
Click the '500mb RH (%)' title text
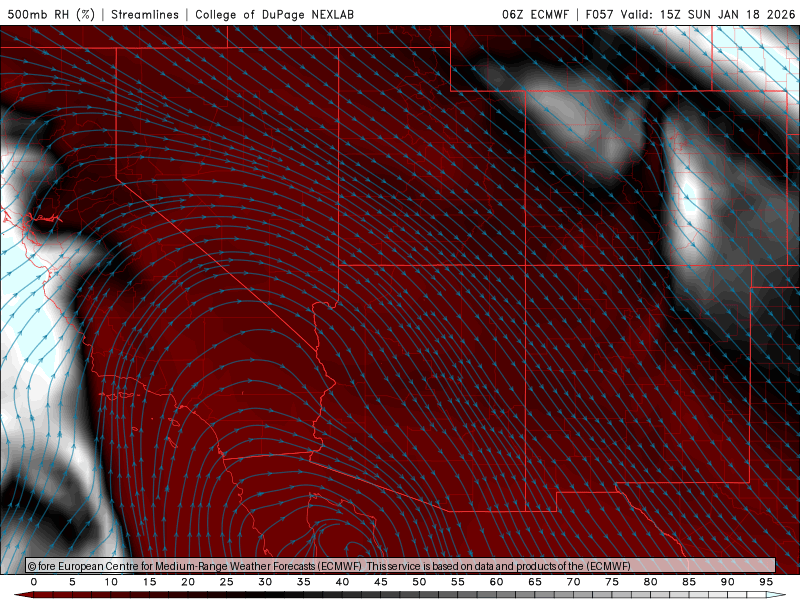[x=51, y=14]
